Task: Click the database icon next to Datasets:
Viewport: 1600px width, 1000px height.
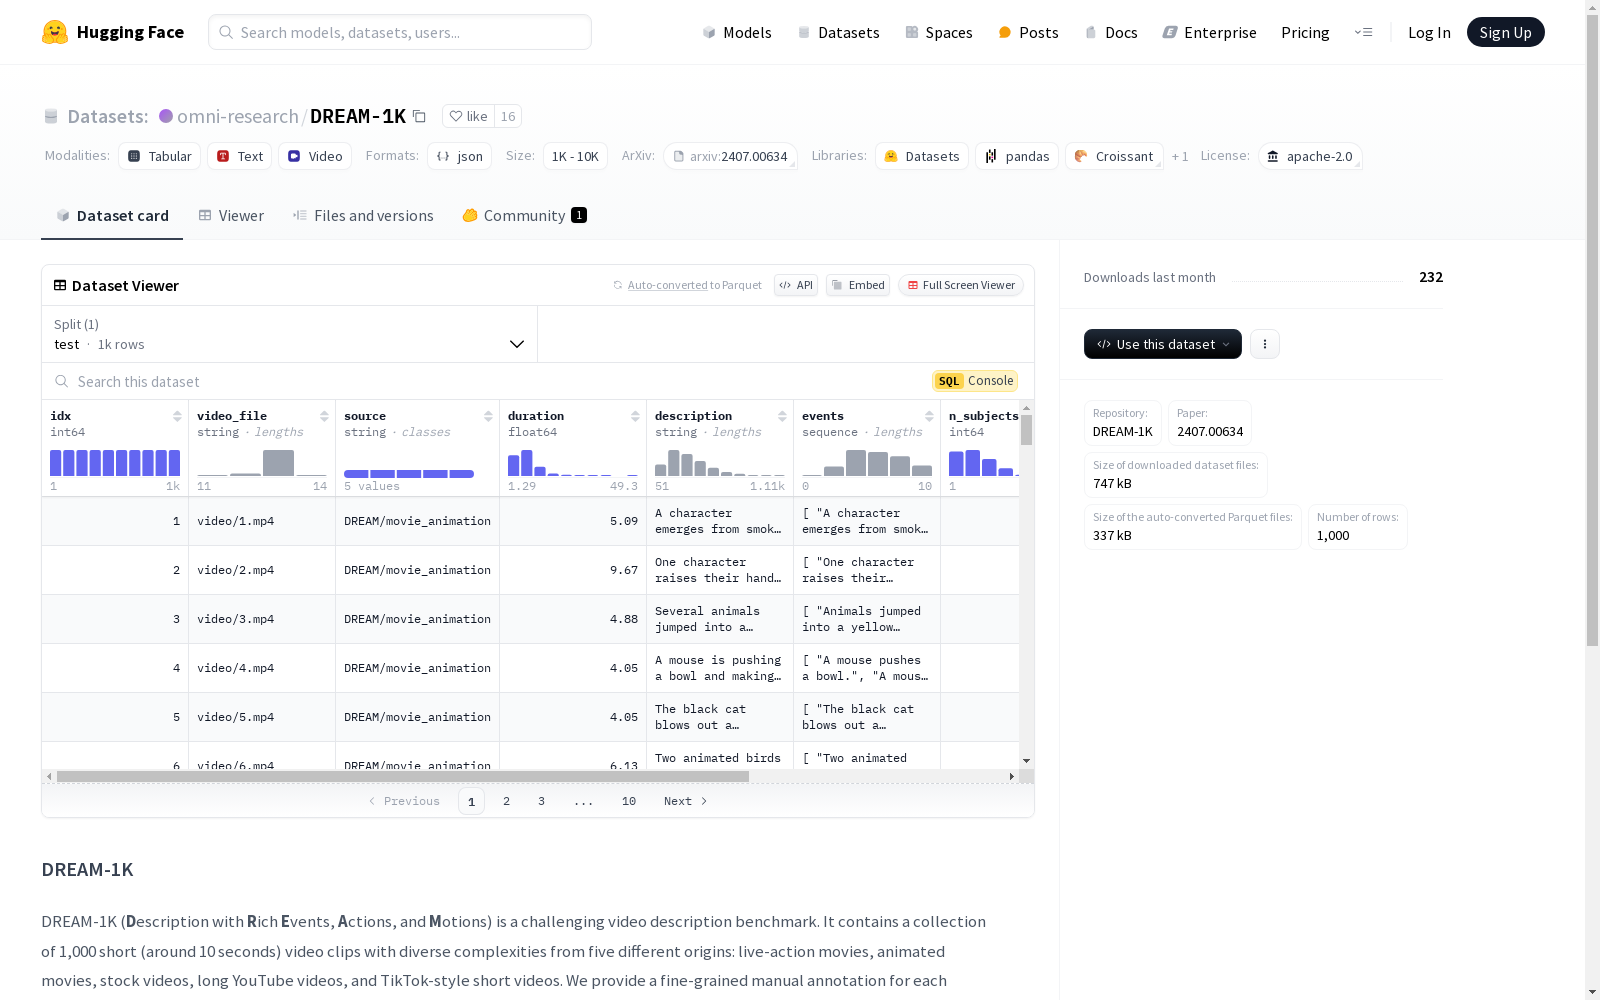Action: tap(51, 117)
